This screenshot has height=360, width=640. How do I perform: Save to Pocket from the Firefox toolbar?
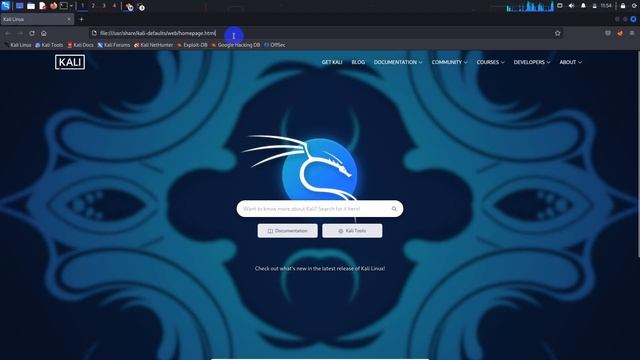608,33
